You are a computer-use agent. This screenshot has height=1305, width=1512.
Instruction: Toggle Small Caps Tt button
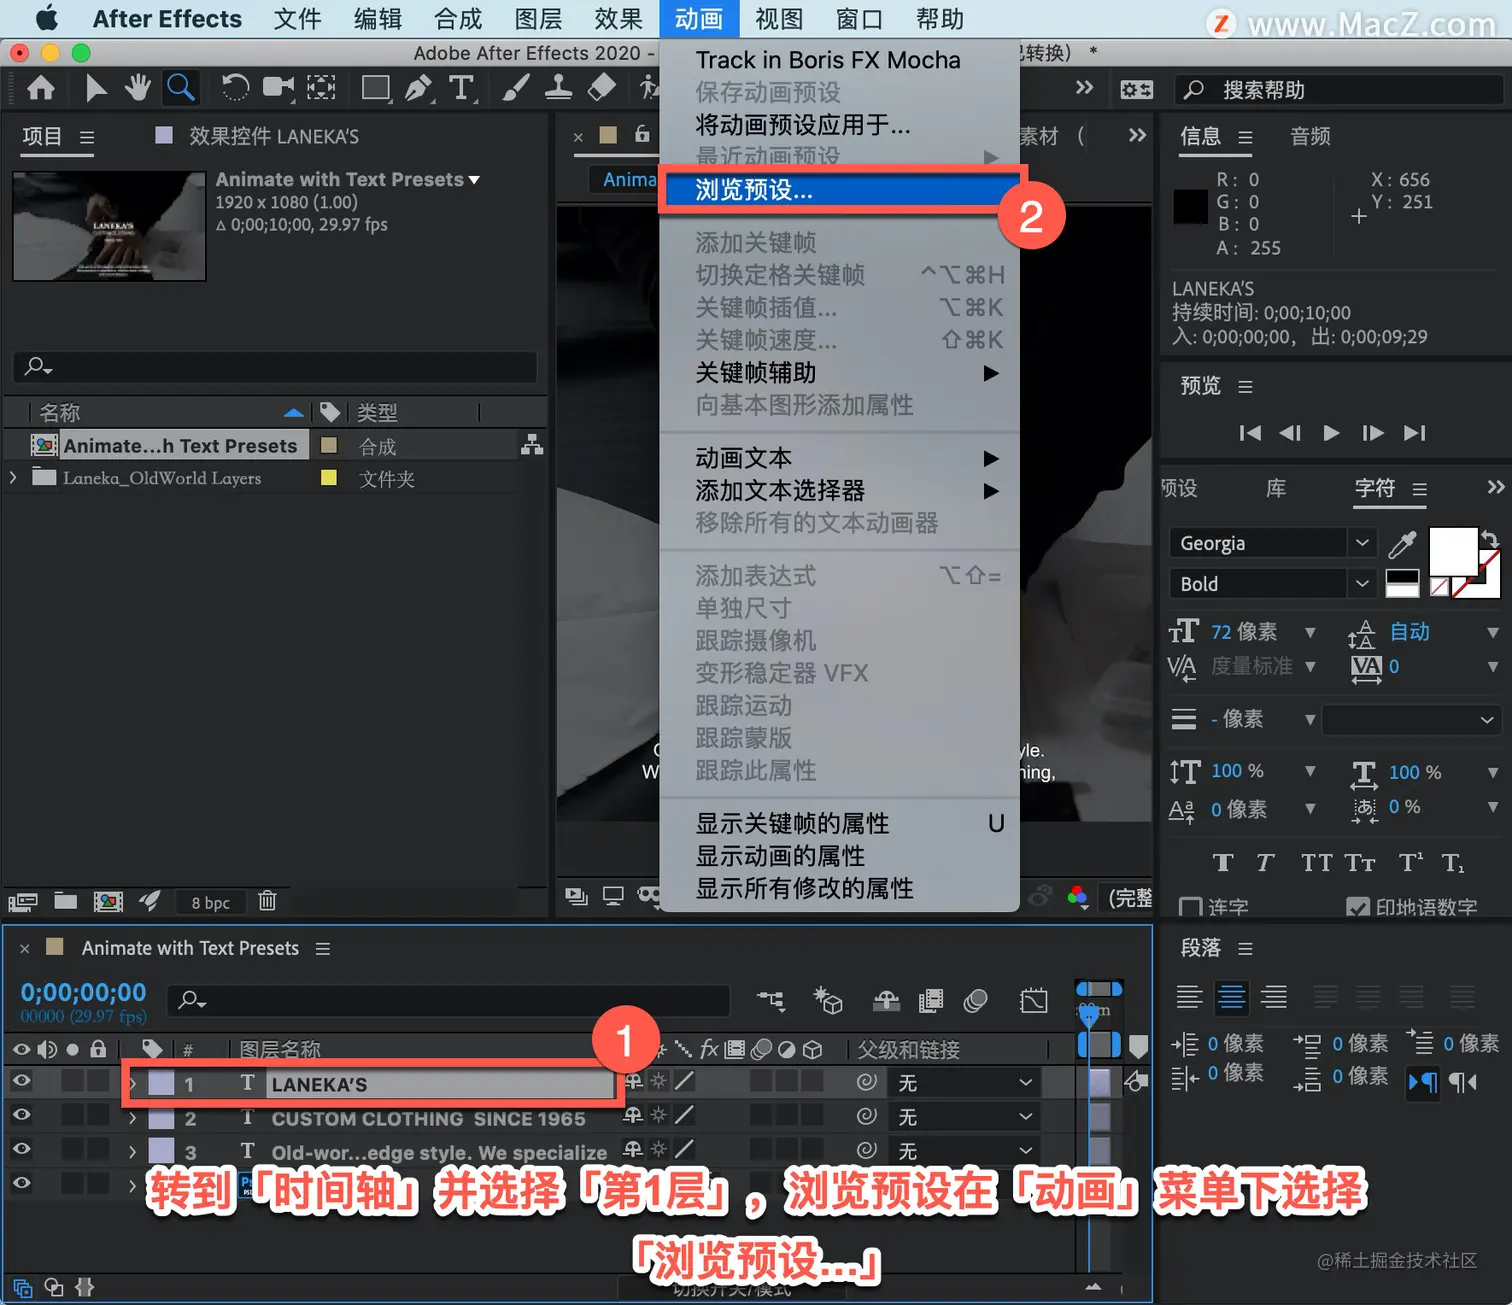1360,863
